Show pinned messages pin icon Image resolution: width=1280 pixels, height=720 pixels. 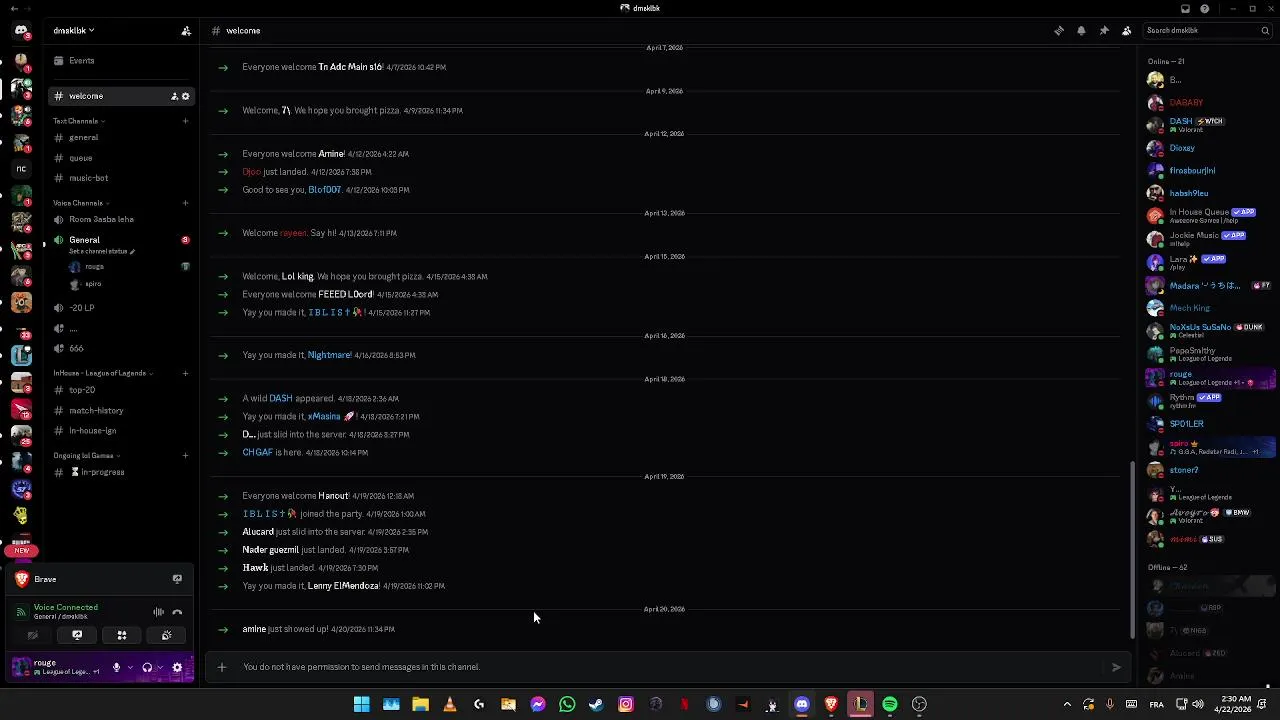[x=1104, y=31]
